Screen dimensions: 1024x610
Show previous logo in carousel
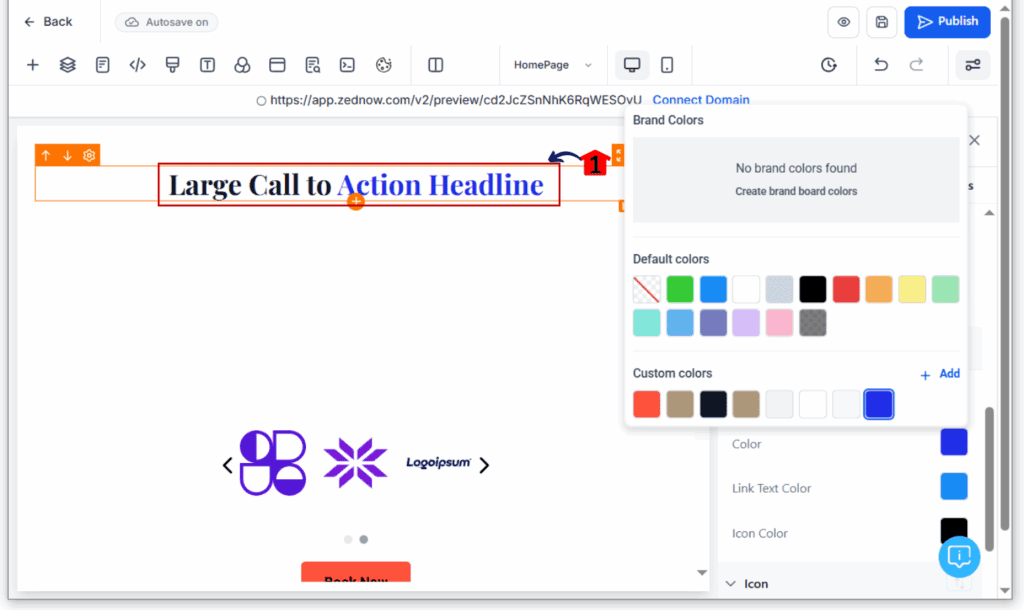point(227,465)
